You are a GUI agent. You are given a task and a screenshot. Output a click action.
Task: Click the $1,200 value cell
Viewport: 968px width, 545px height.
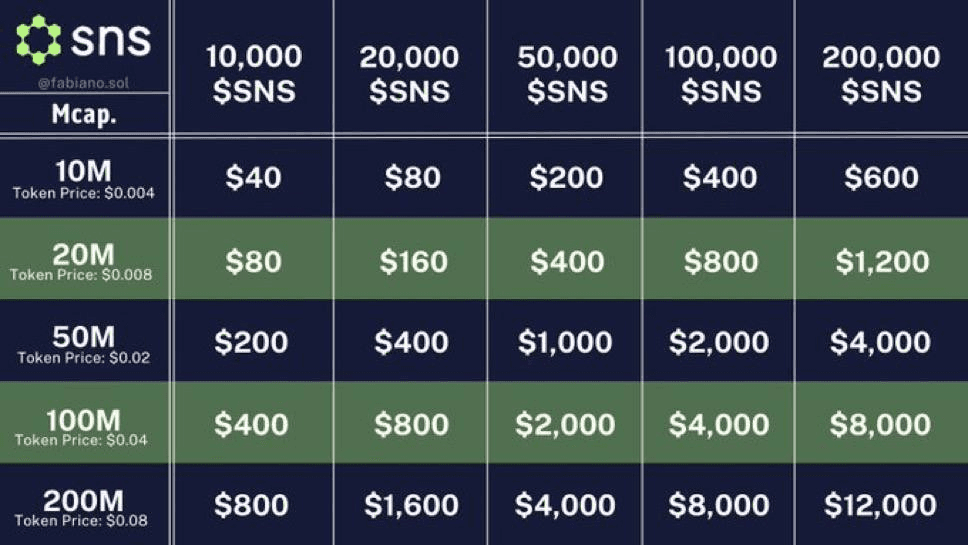882,262
